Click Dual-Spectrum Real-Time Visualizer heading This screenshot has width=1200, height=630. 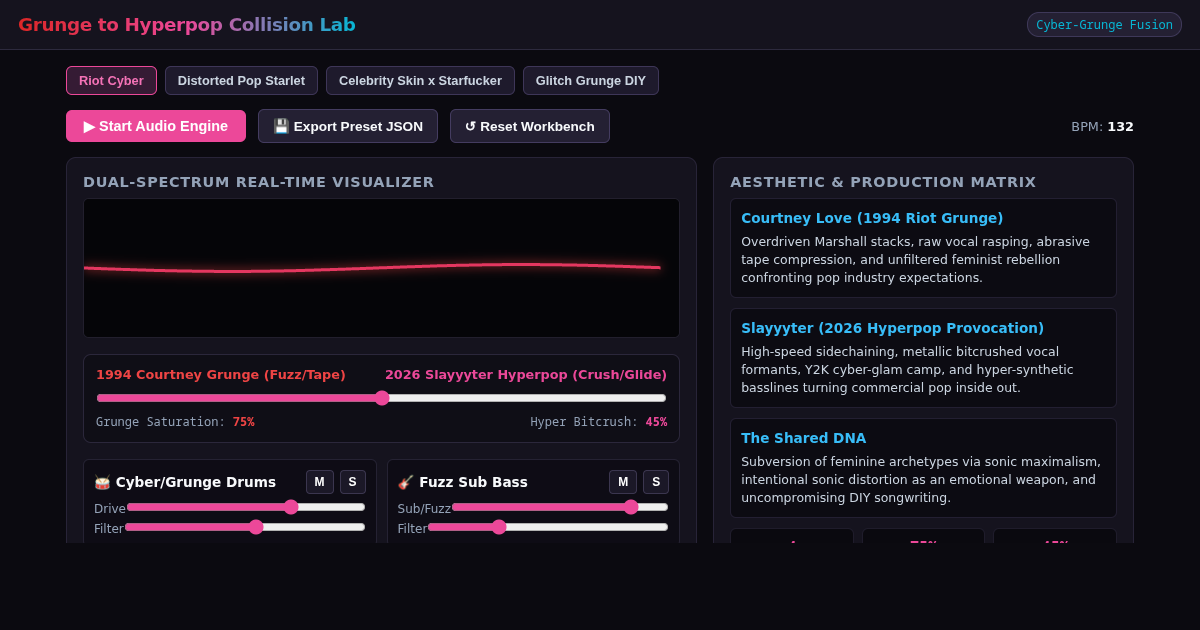259,182
